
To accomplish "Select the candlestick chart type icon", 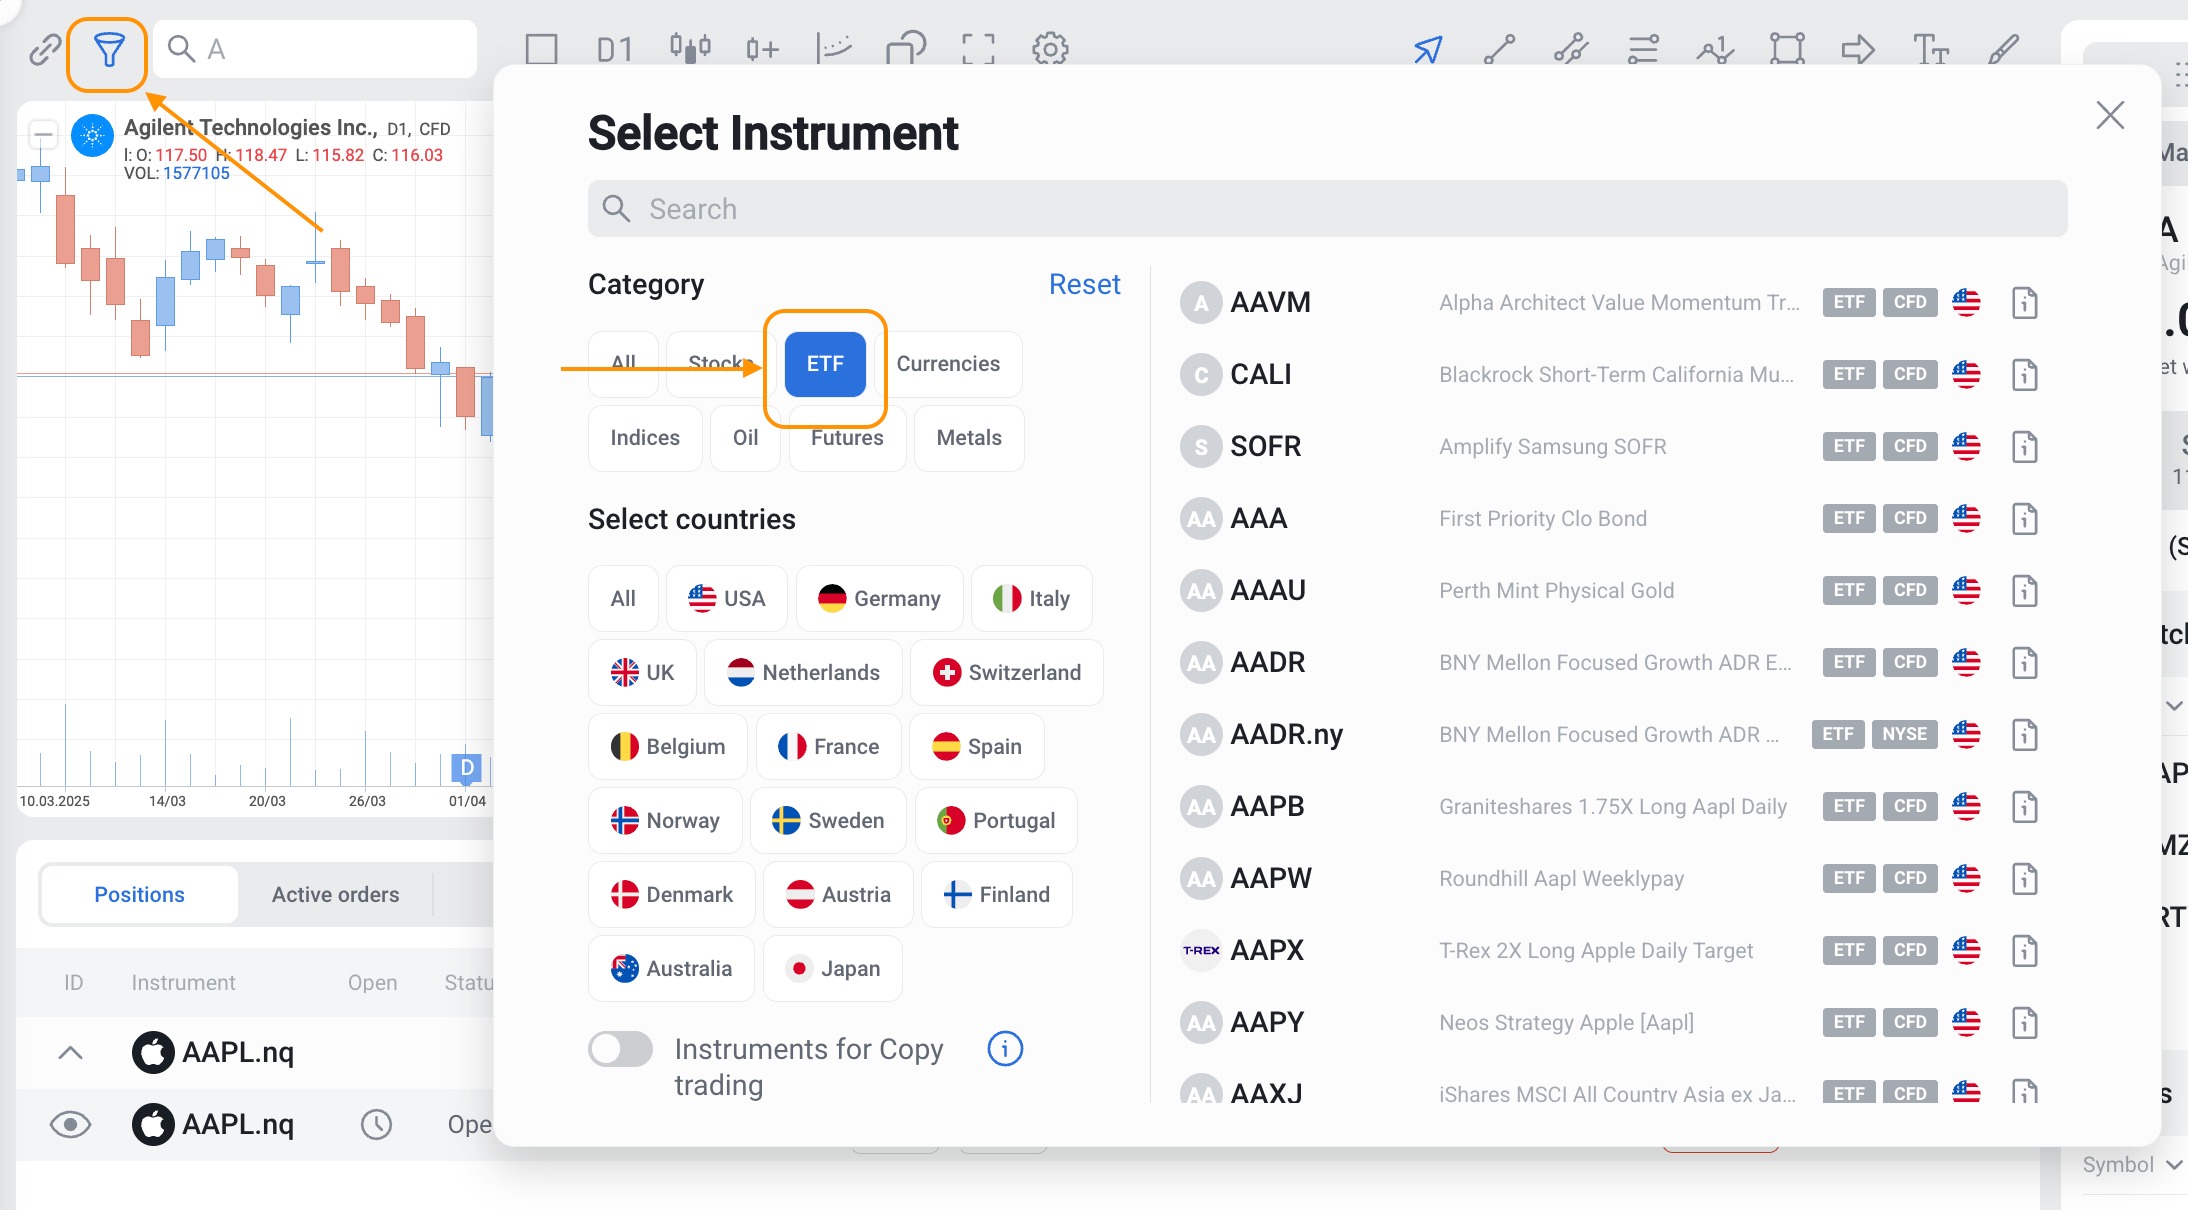I will [x=690, y=49].
